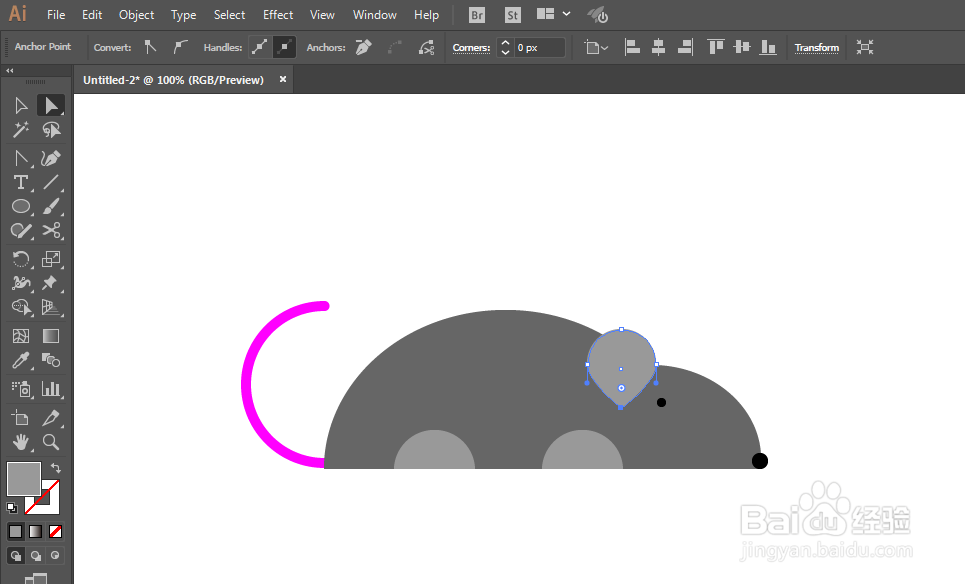Select the Width tool

[x=21, y=283]
